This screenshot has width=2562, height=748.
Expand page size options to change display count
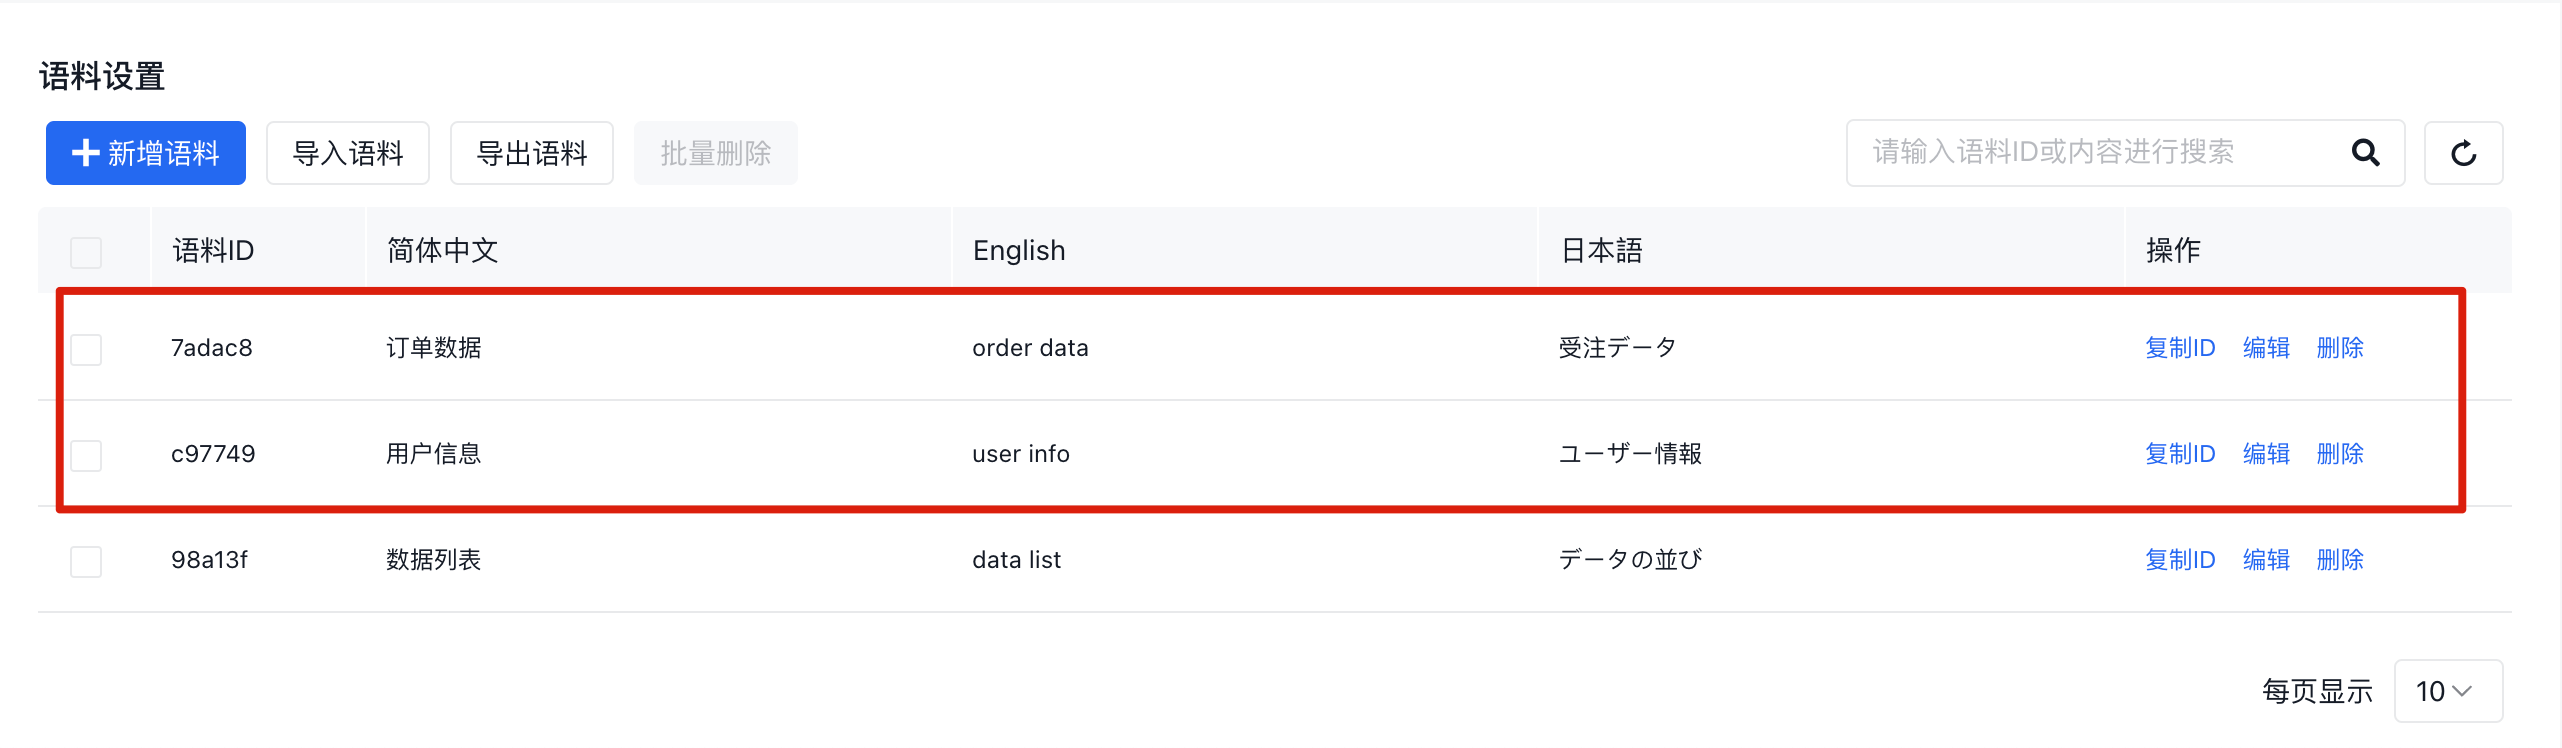[2447, 690]
